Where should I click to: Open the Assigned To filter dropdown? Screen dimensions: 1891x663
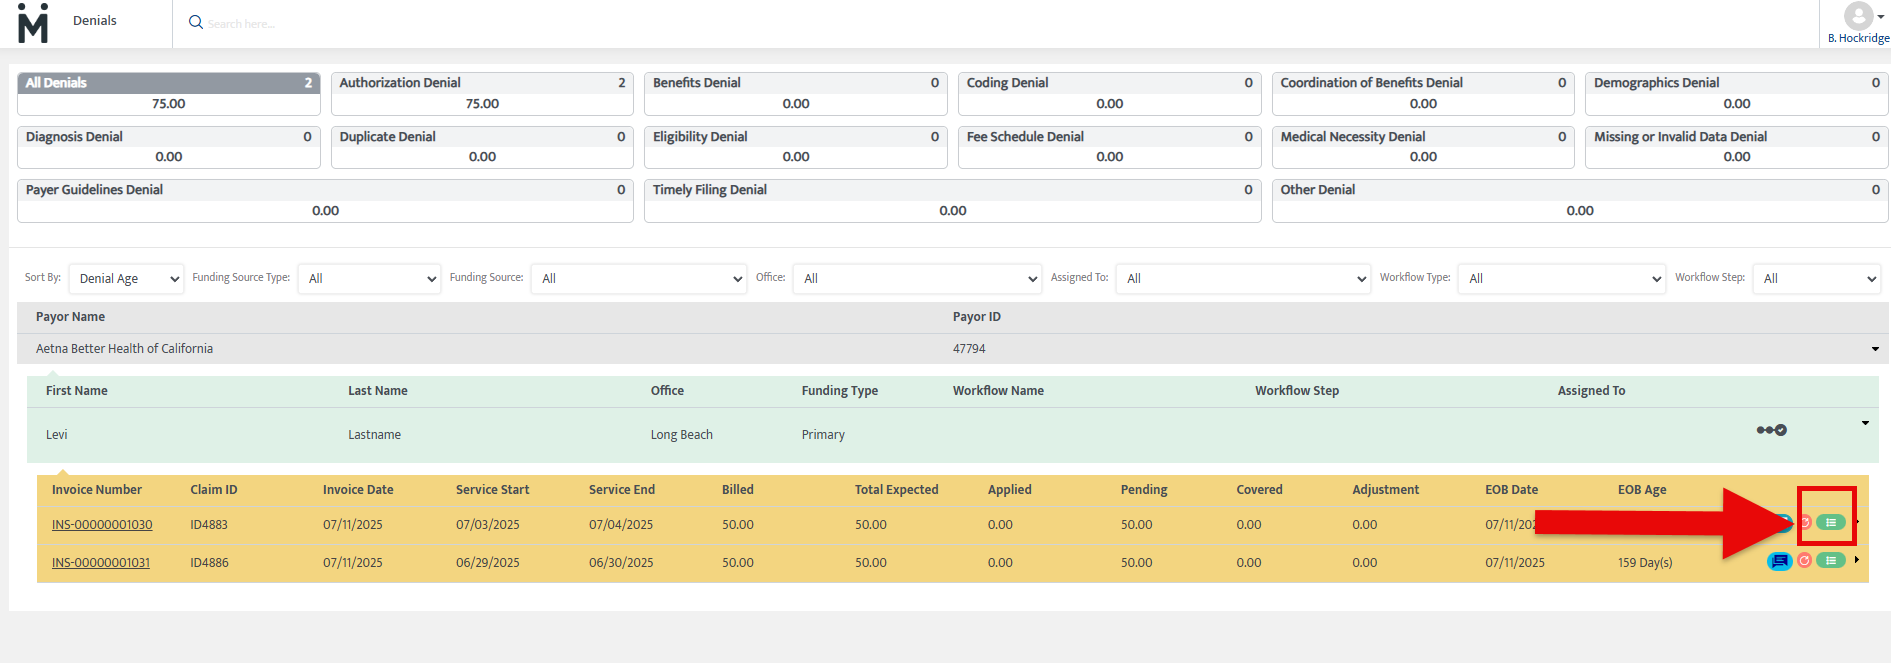pos(1243,279)
